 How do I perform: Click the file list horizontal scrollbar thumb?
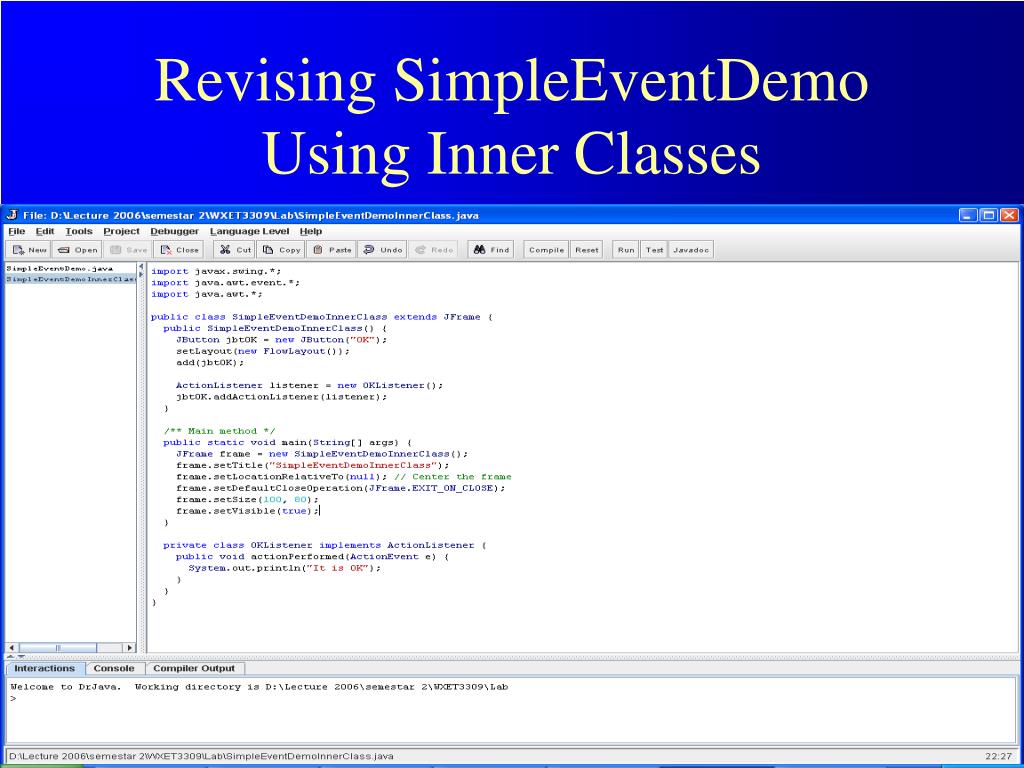point(57,648)
